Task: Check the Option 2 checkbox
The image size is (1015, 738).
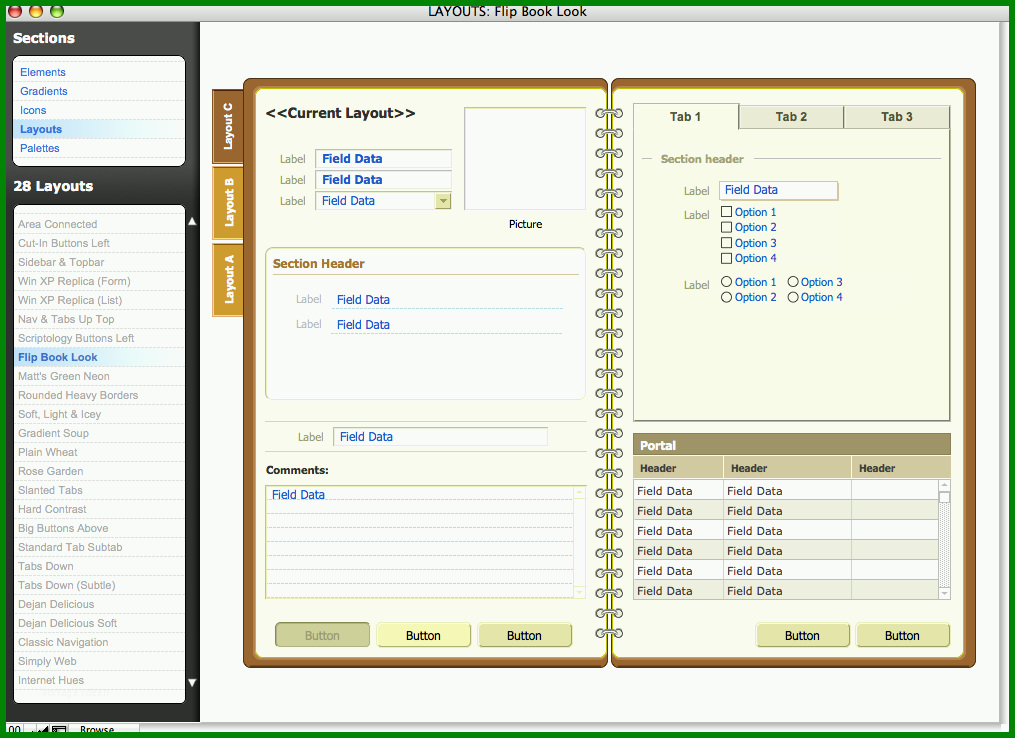Action: [x=726, y=227]
